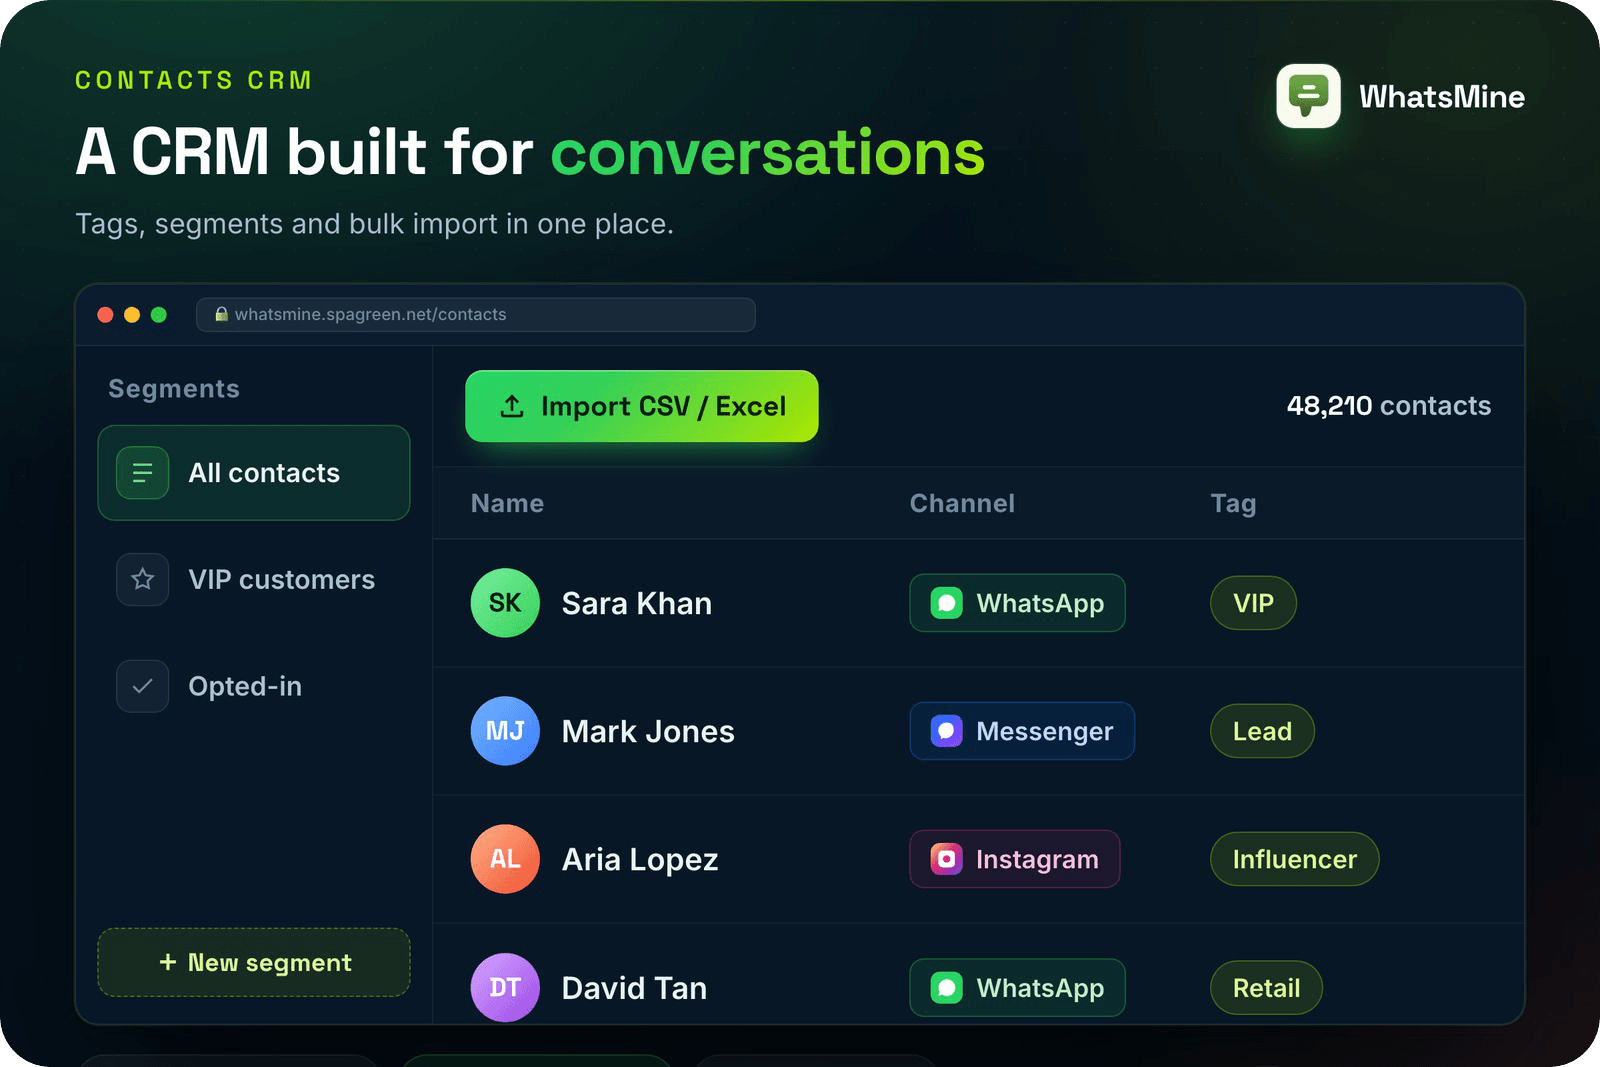Click the green window maximize dot
The image size is (1600, 1067).
coord(159,315)
